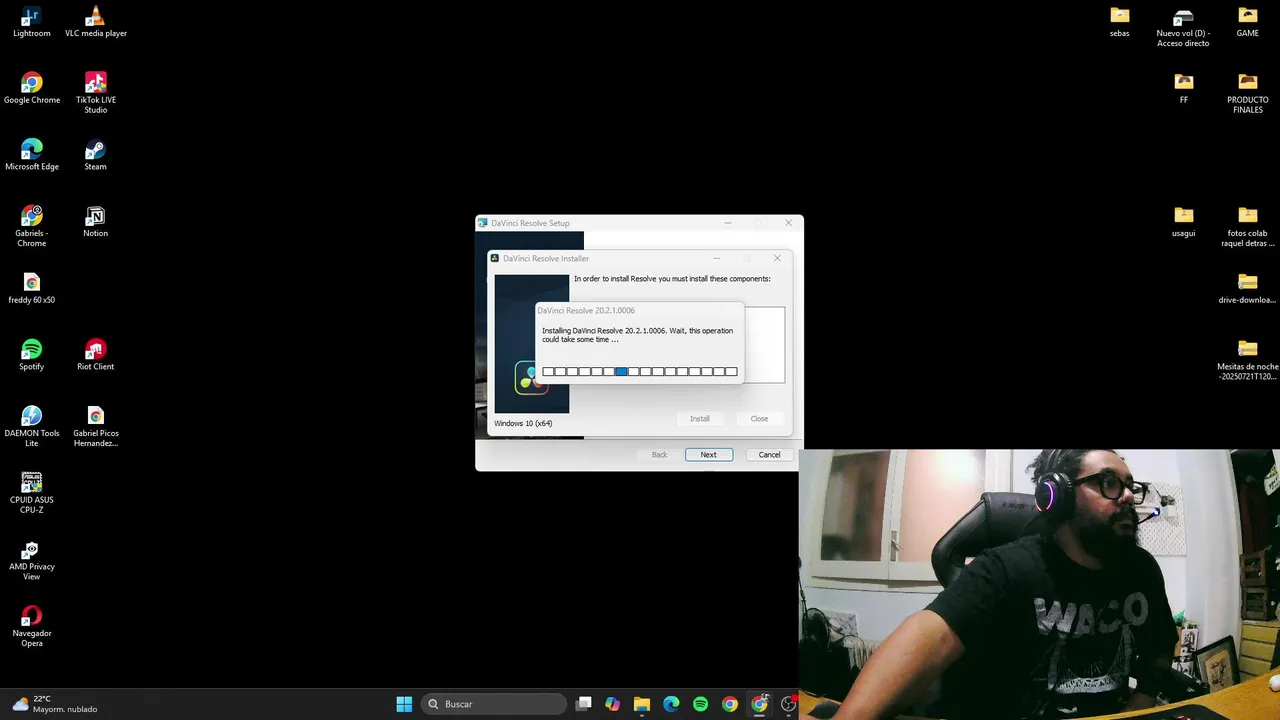The image size is (1280, 720).
Task: Open Mesitas de noche folder
Action: [1247, 360]
